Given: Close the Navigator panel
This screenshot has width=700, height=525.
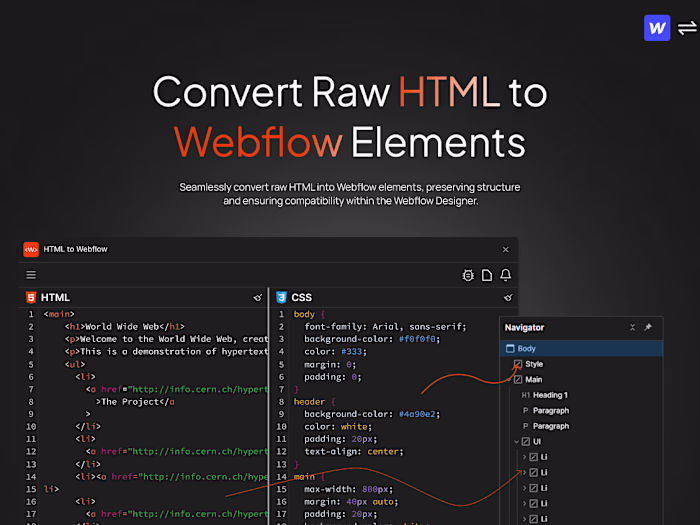Looking at the screenshot, I should point(632,327).
